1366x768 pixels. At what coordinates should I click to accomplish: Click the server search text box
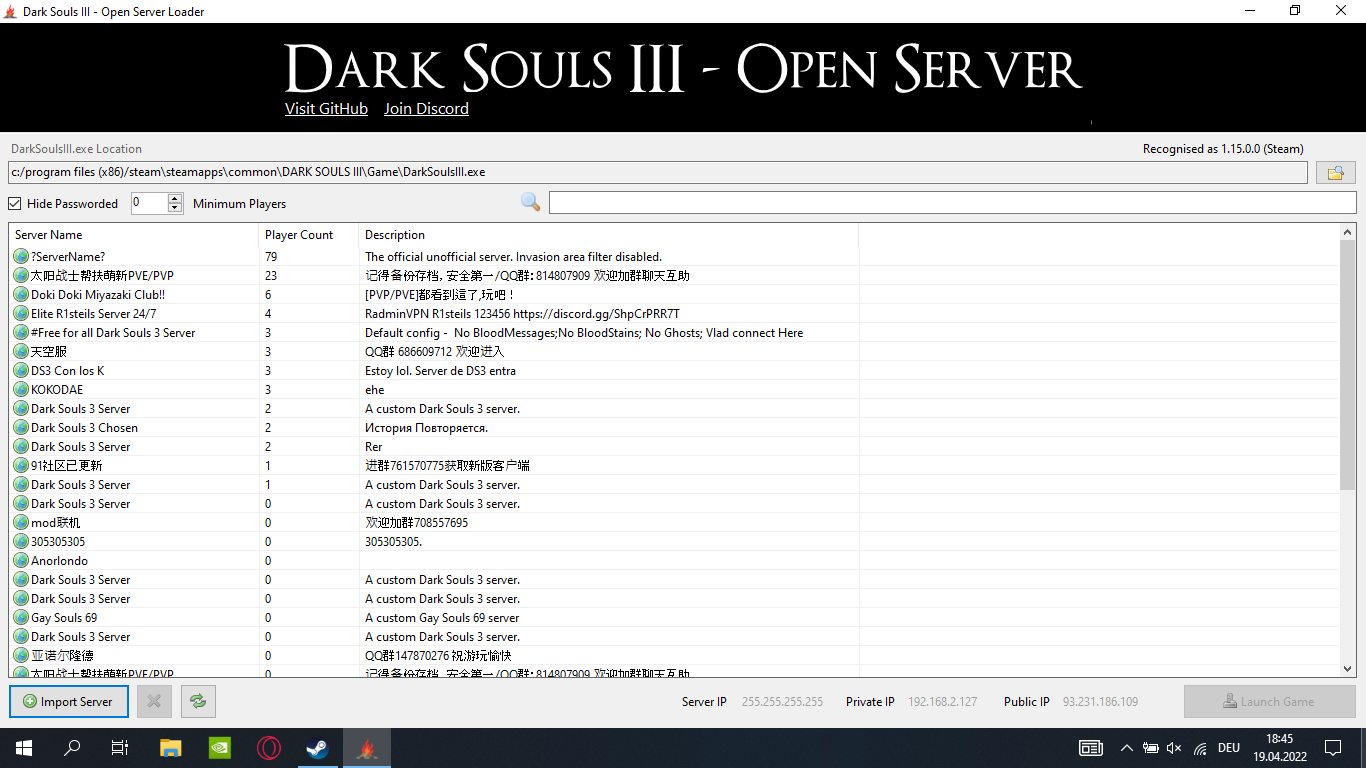952,203
